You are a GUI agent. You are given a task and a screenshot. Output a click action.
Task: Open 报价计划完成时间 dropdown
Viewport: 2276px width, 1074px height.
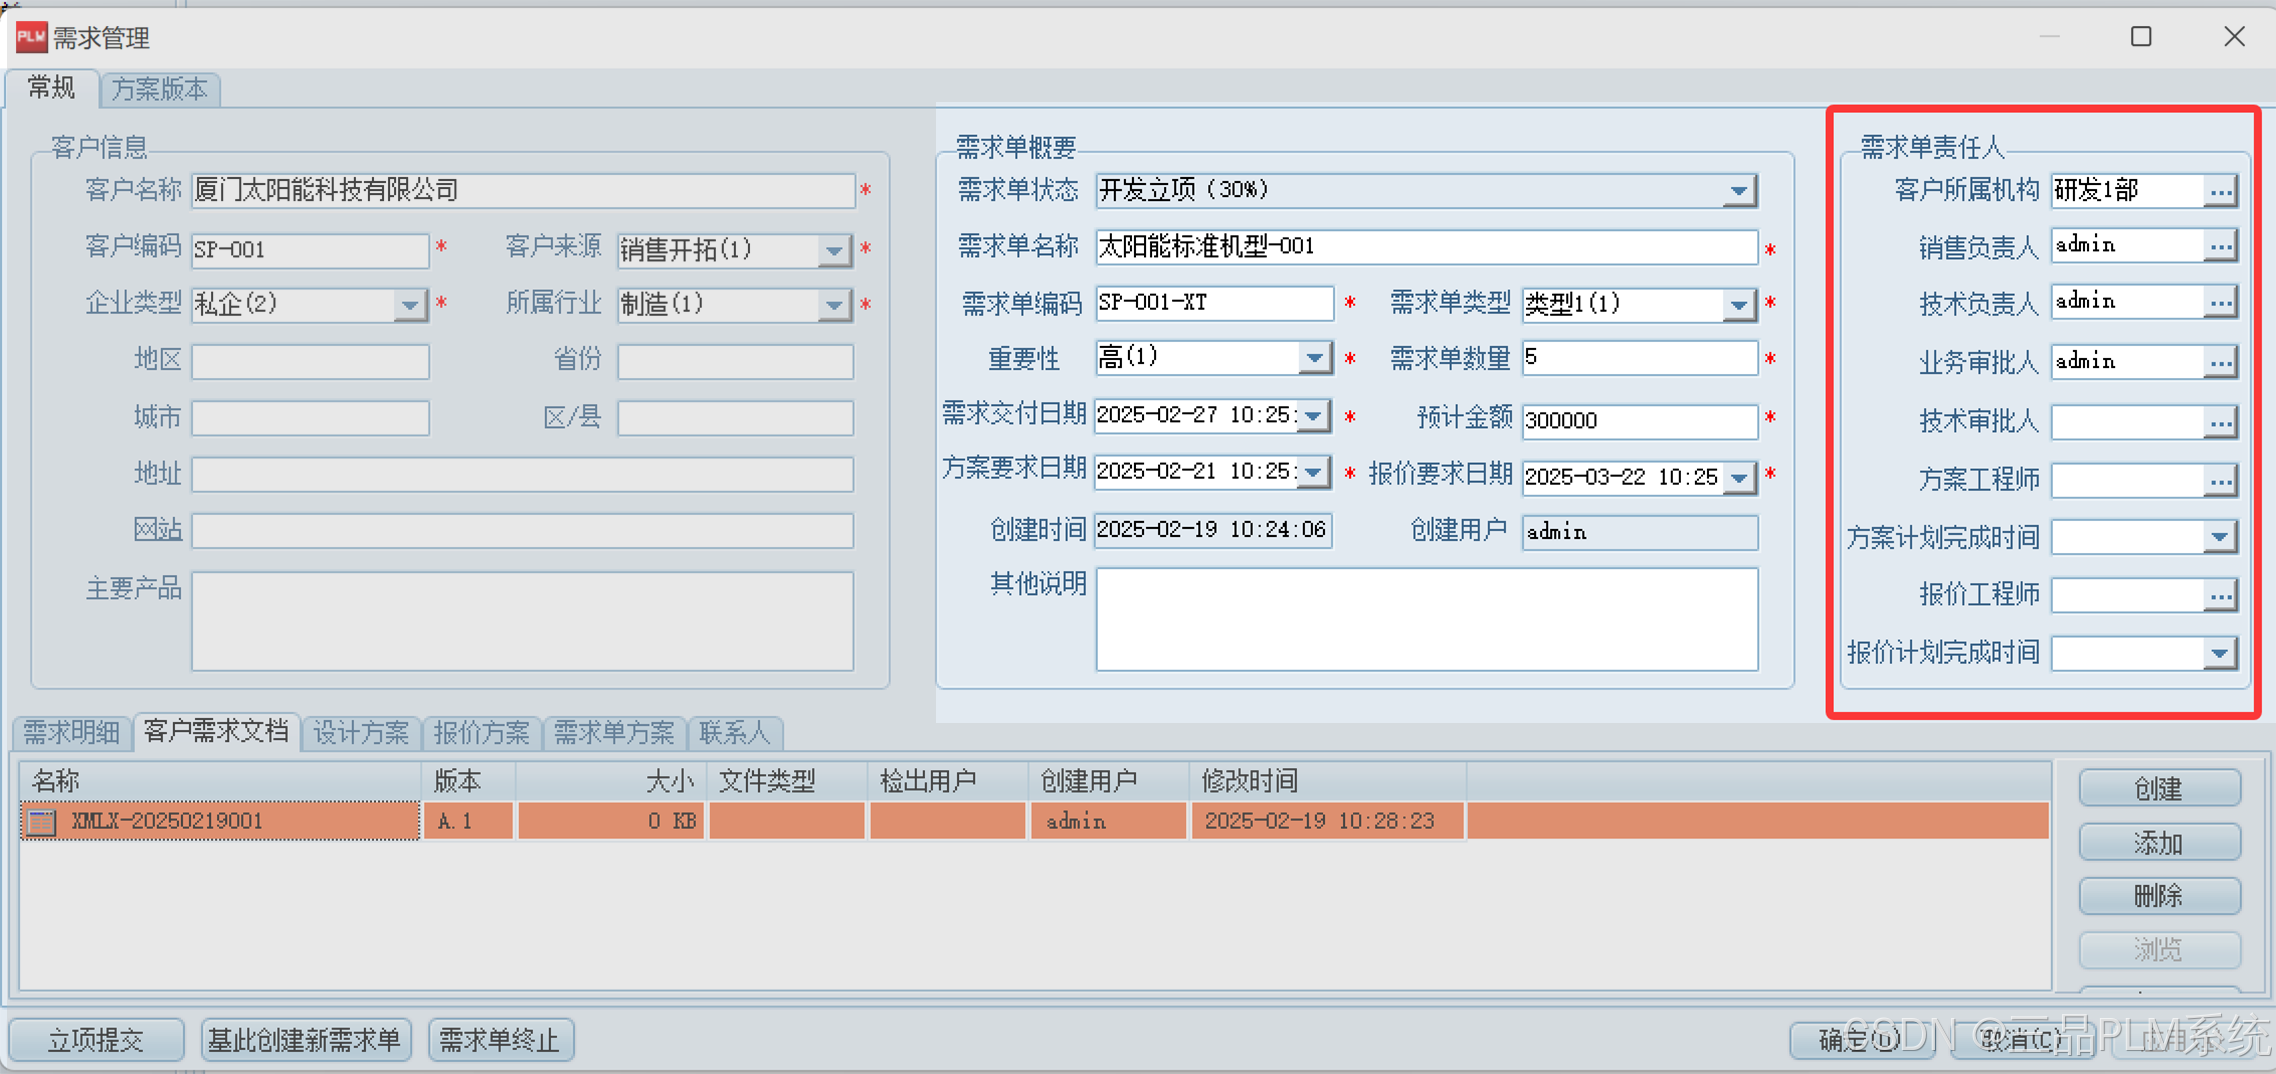[x=2219, y=654]
